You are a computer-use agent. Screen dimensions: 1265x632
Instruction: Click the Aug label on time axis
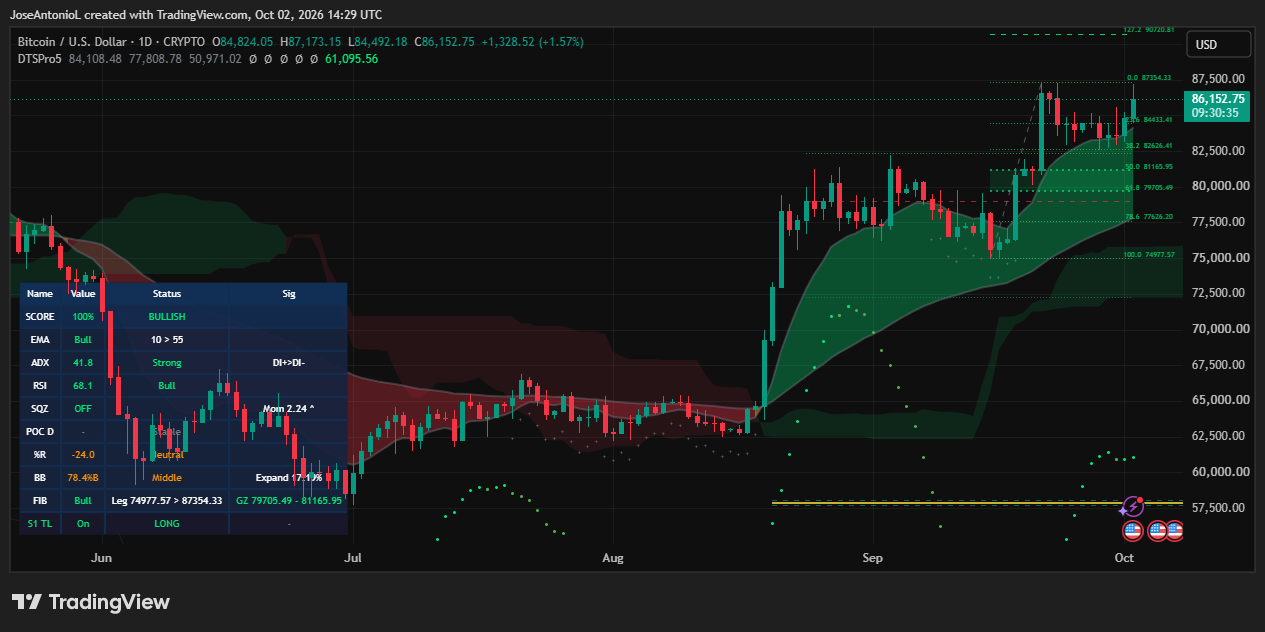[x=613, y=558]
